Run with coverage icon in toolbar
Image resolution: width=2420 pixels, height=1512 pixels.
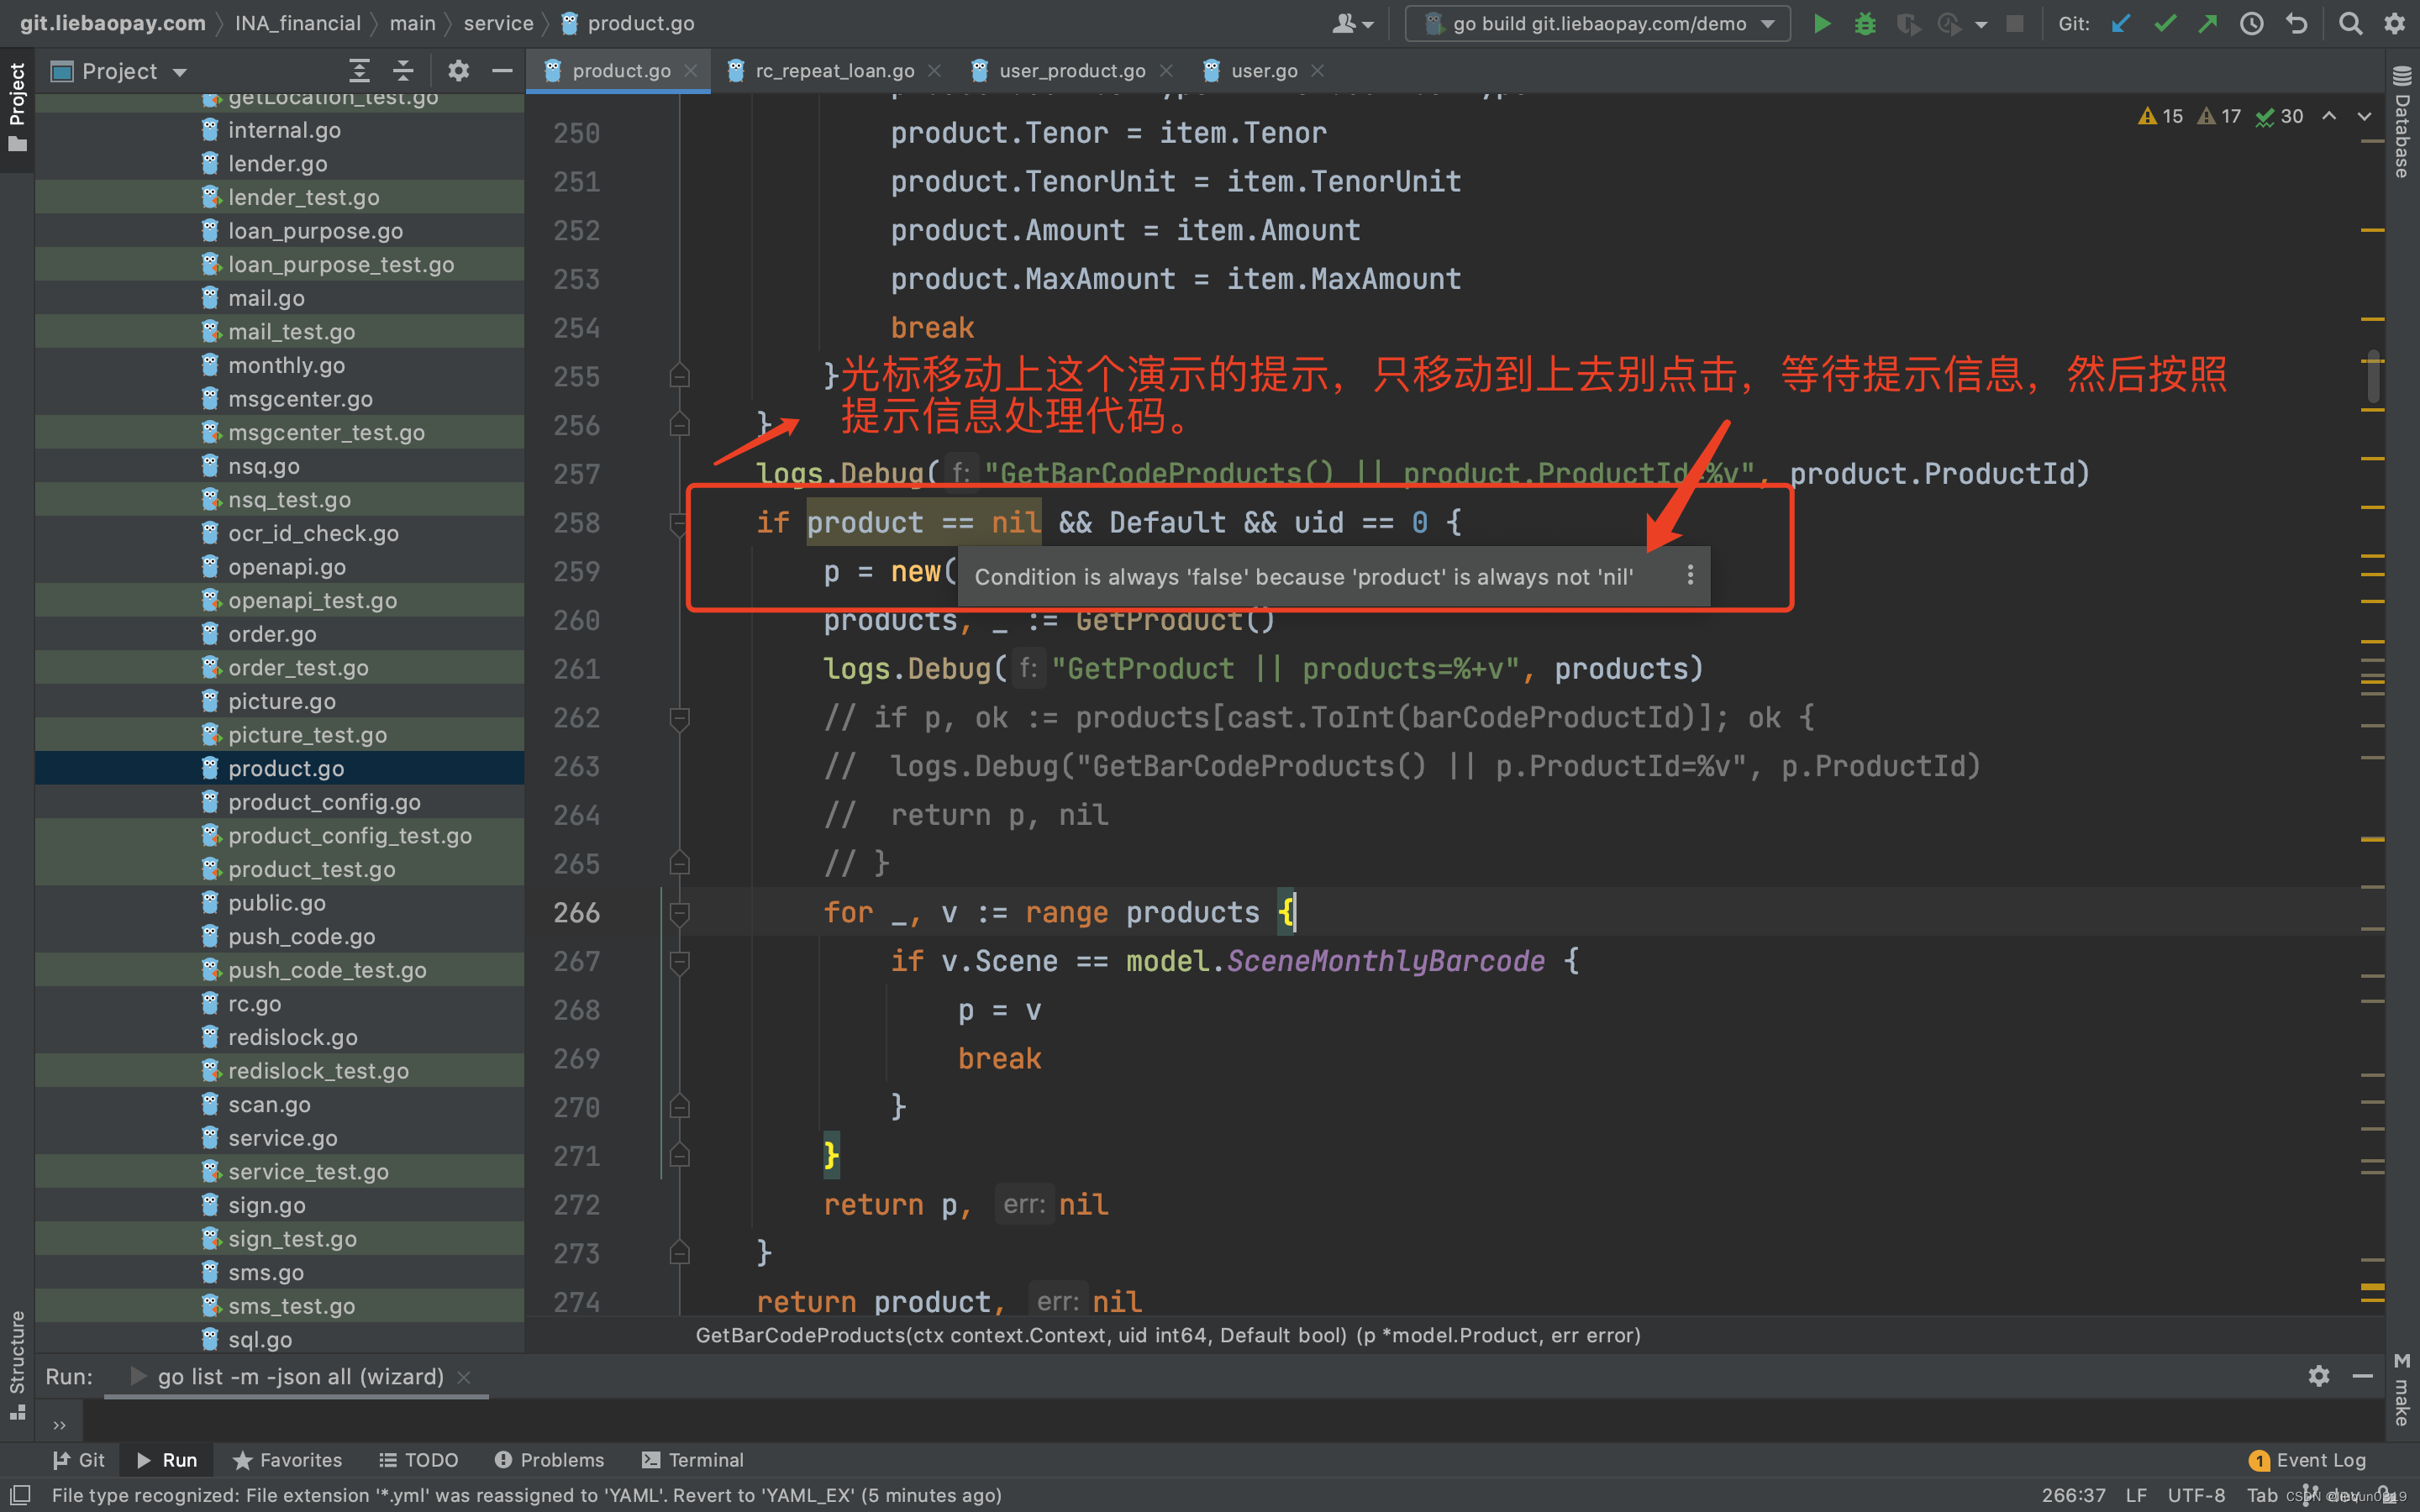1908,23
